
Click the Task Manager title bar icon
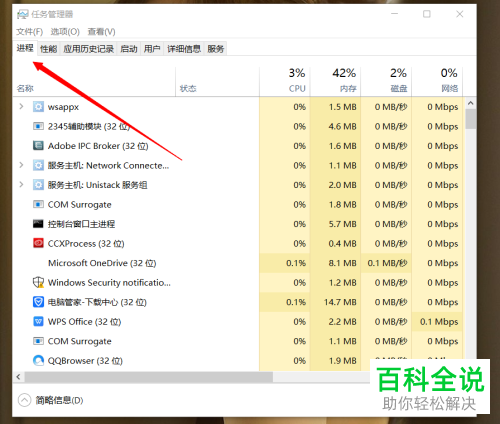(x=23, y=14)
